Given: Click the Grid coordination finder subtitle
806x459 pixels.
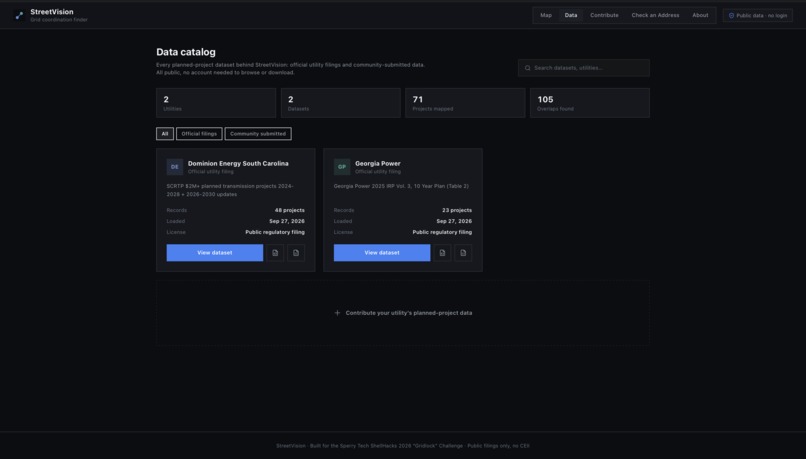Looking at the screenshot, I should (x=59, y=20).
